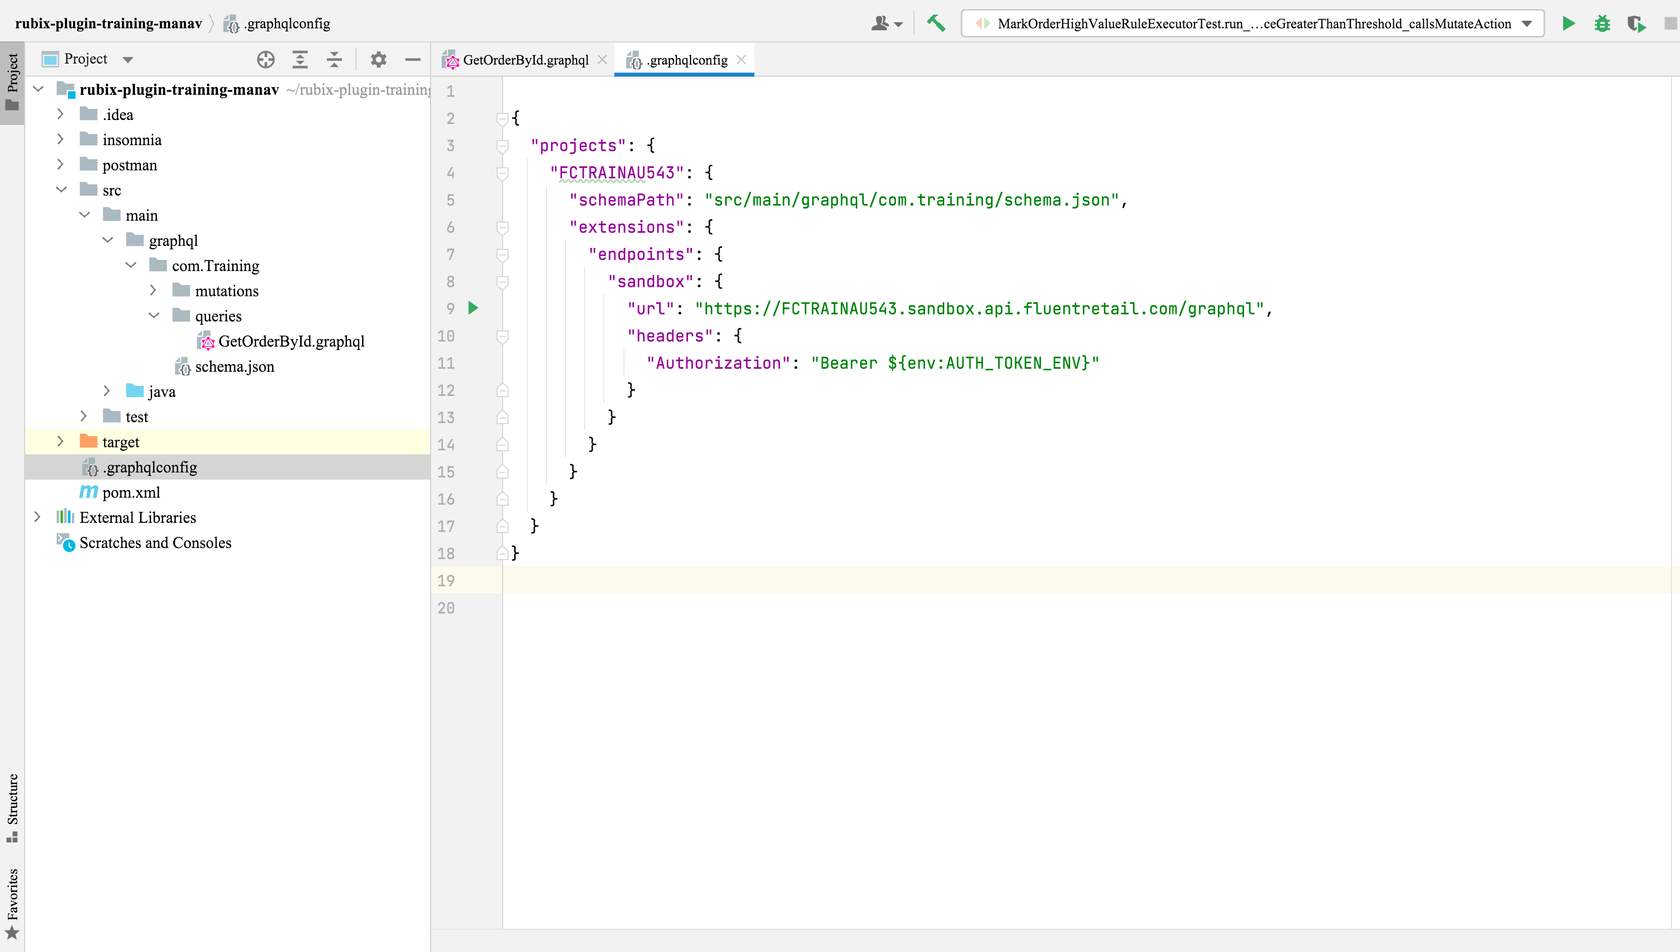Click the Build project hammer icon
Image resolution: width=1680 pixels, height=952 pixels.
point(936,23)
